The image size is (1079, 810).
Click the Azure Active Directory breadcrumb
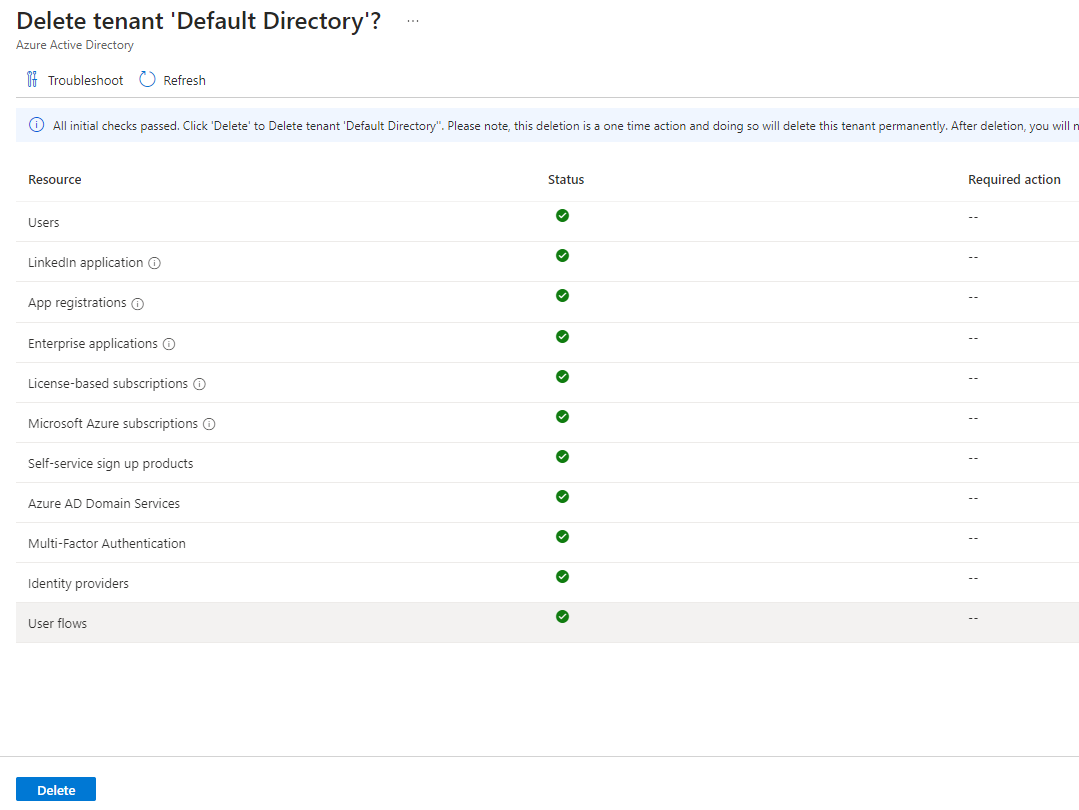[x=74, y=44]
